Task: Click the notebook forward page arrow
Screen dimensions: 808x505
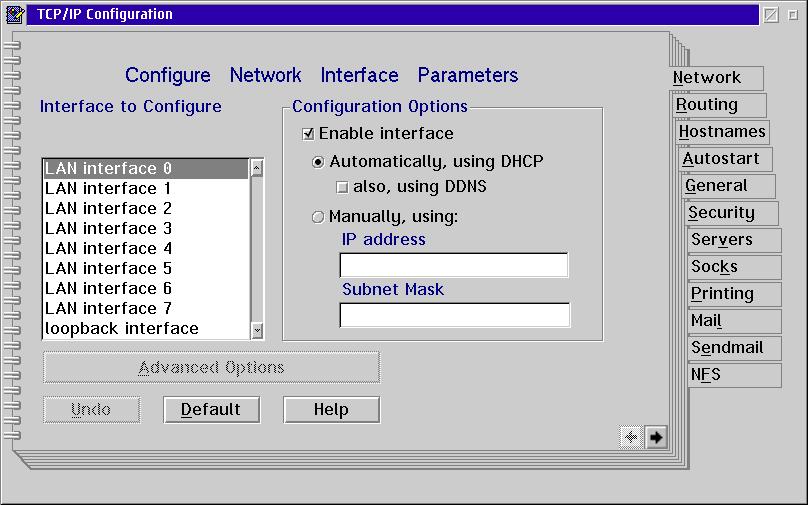Action: click(656, 437)
